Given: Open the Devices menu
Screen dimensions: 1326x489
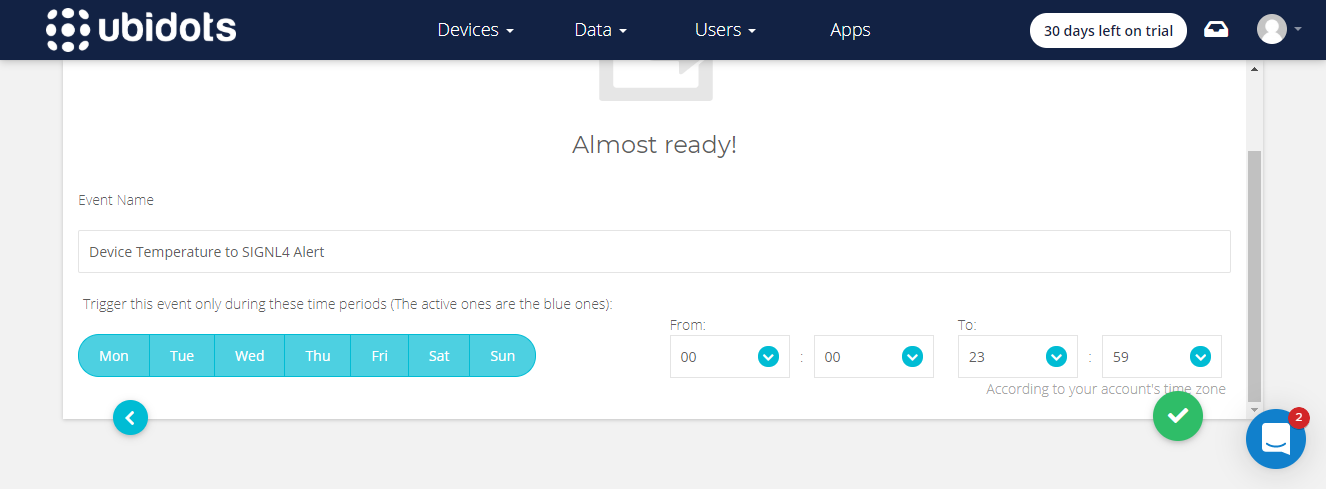Looking at the screenshot, I should tap(475, 30).
